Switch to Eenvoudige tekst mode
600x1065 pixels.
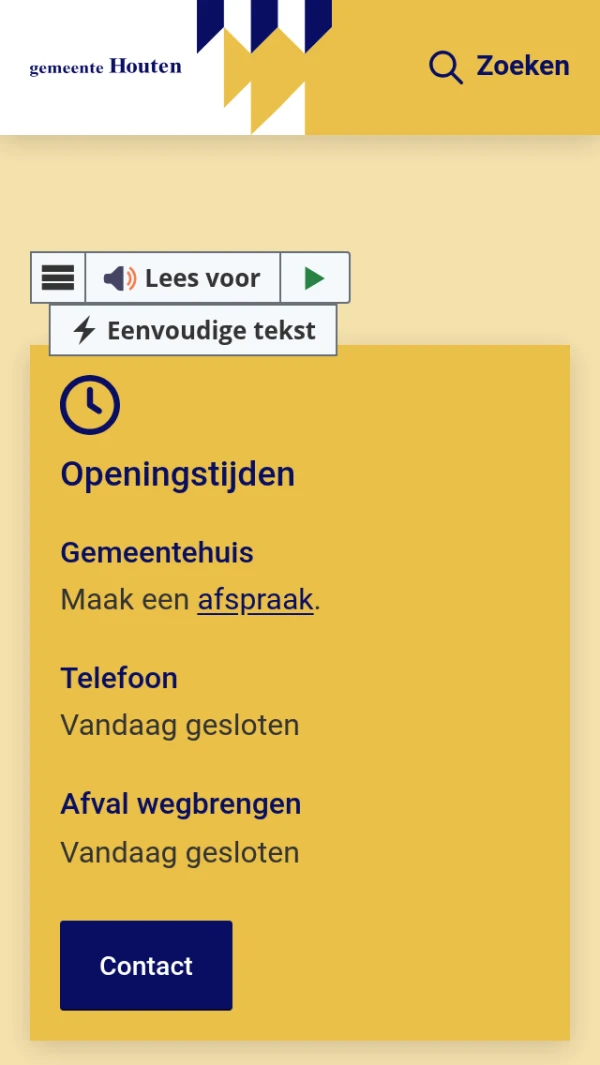(211, 330)
